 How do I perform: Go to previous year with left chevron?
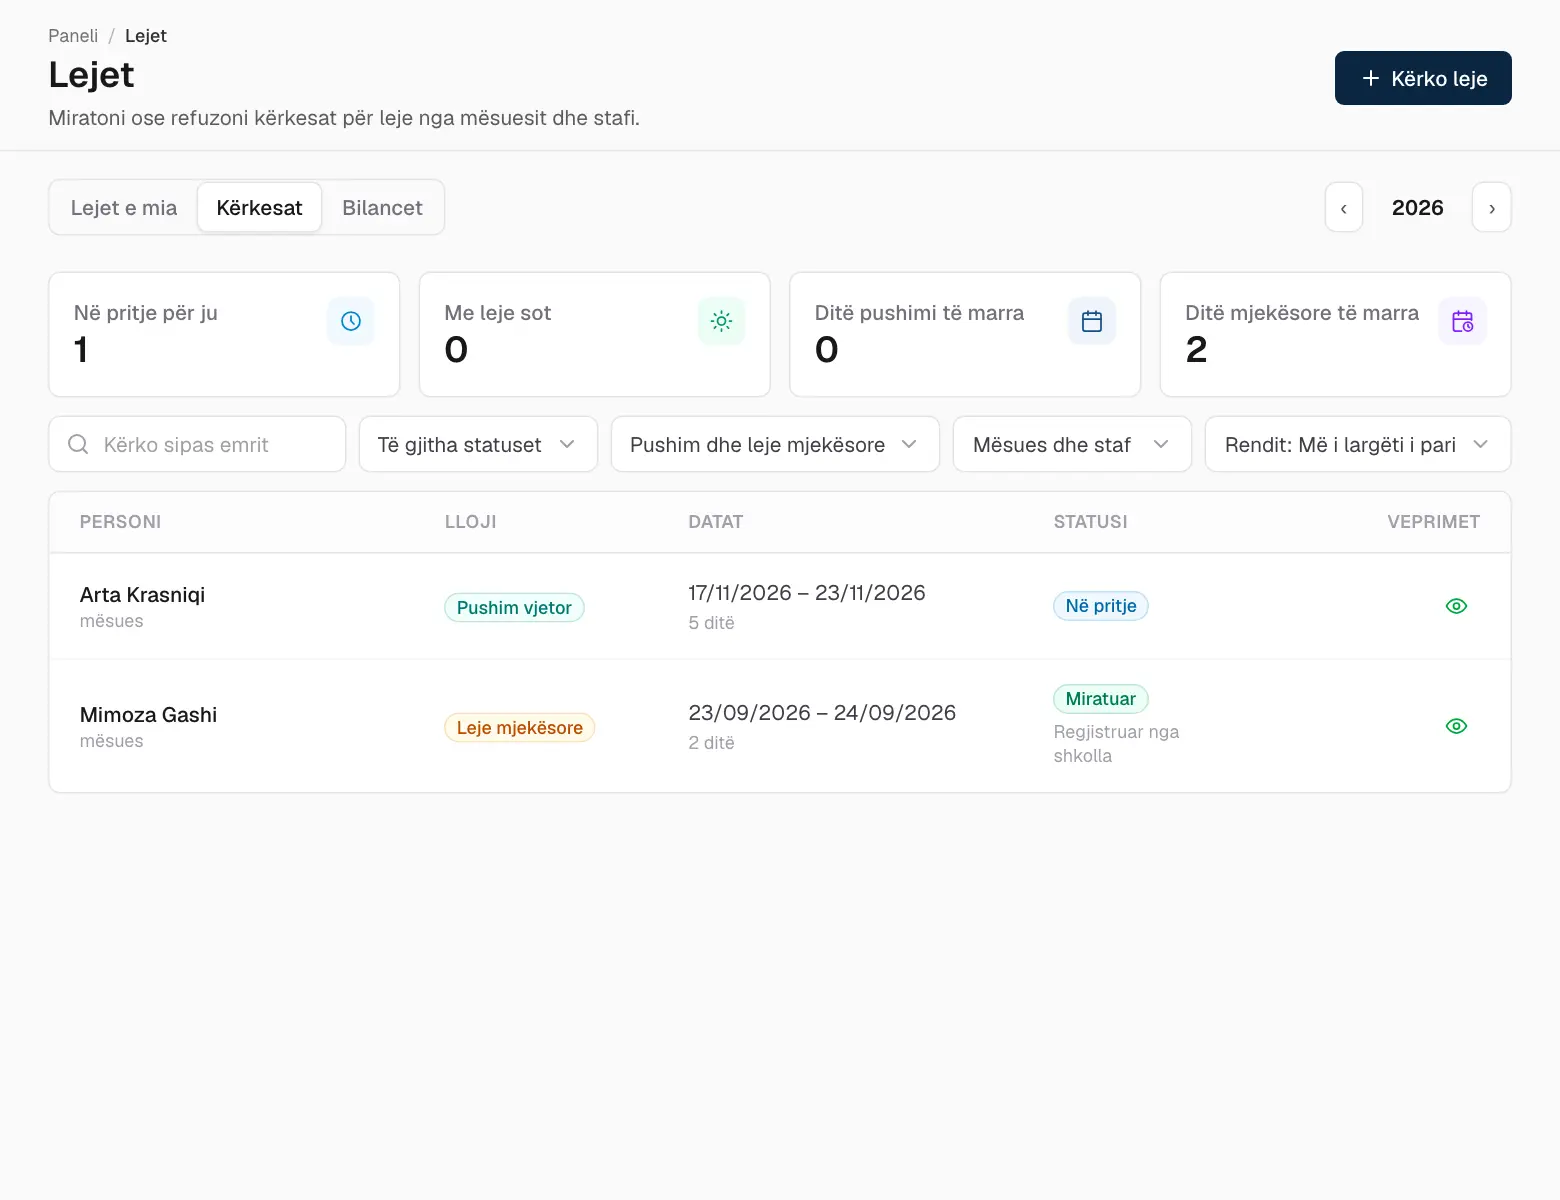tap(1344, 208)
